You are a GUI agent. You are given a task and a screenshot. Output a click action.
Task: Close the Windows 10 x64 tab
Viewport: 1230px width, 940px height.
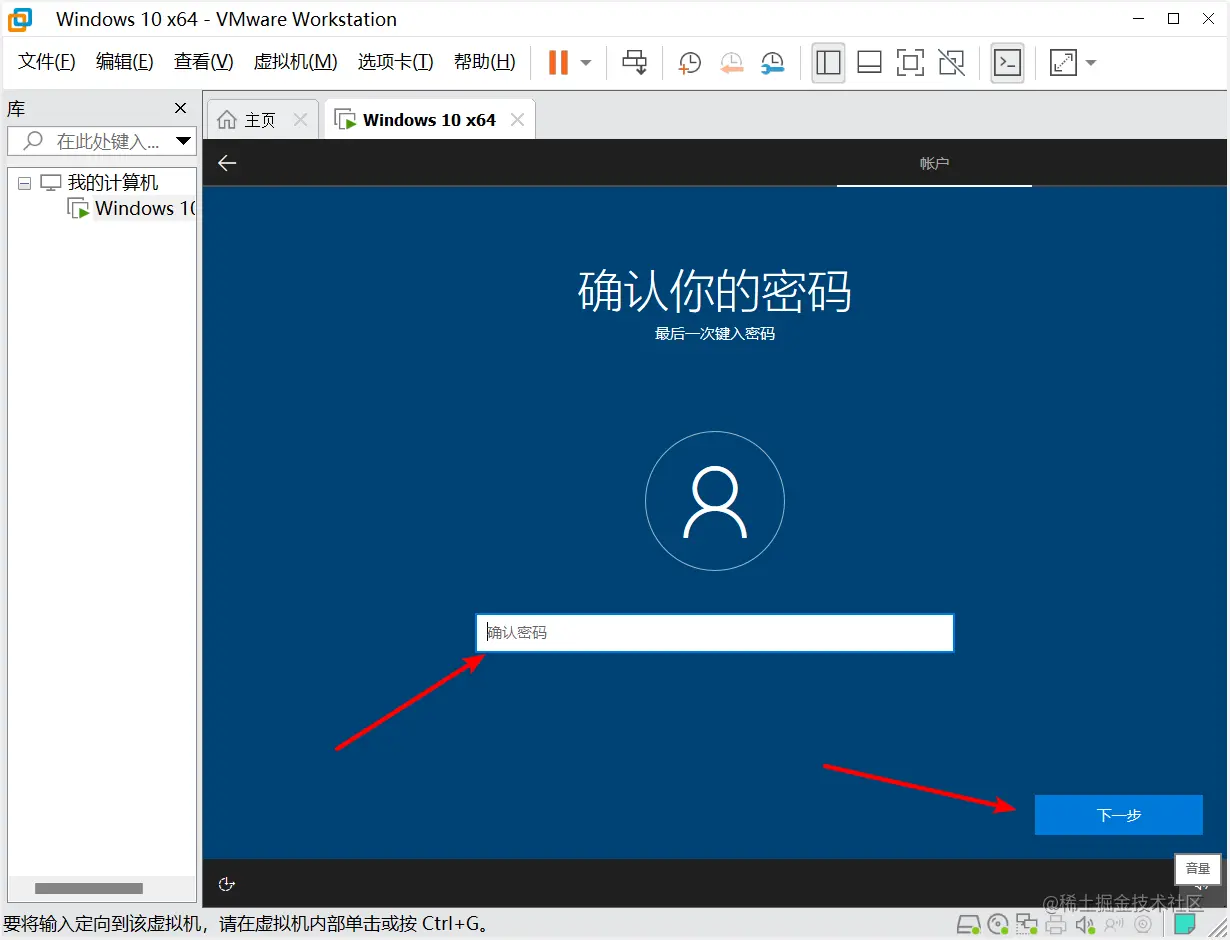[x=517, y=120]
